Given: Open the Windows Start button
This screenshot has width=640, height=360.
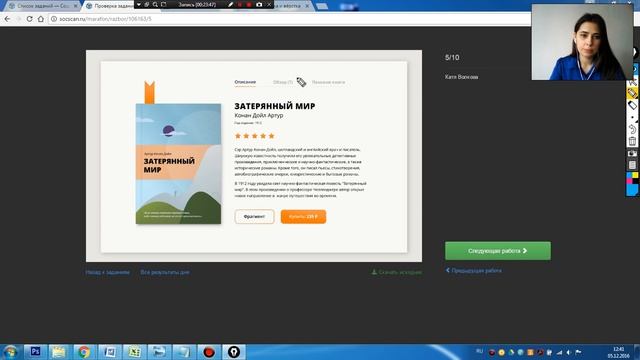Looking at the screenshot, I should (x=10, y=352).
